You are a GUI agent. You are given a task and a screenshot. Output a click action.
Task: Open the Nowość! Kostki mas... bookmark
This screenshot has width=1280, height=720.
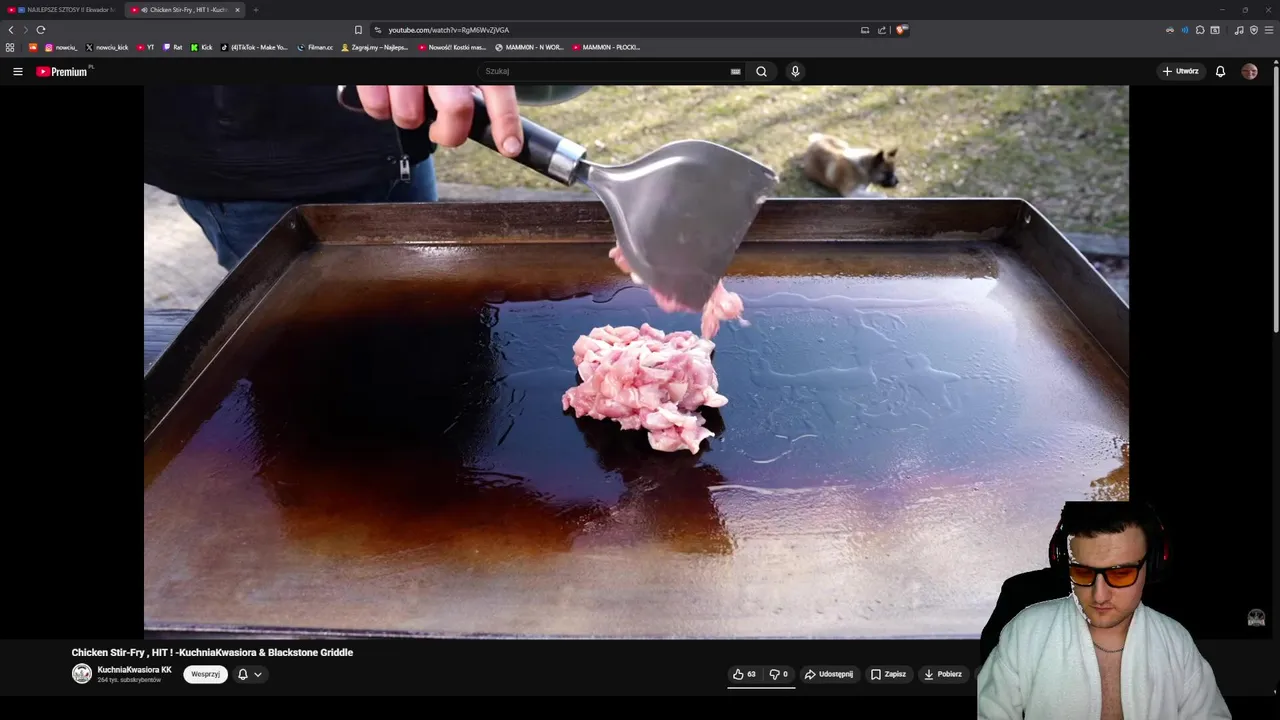[452, 47]
